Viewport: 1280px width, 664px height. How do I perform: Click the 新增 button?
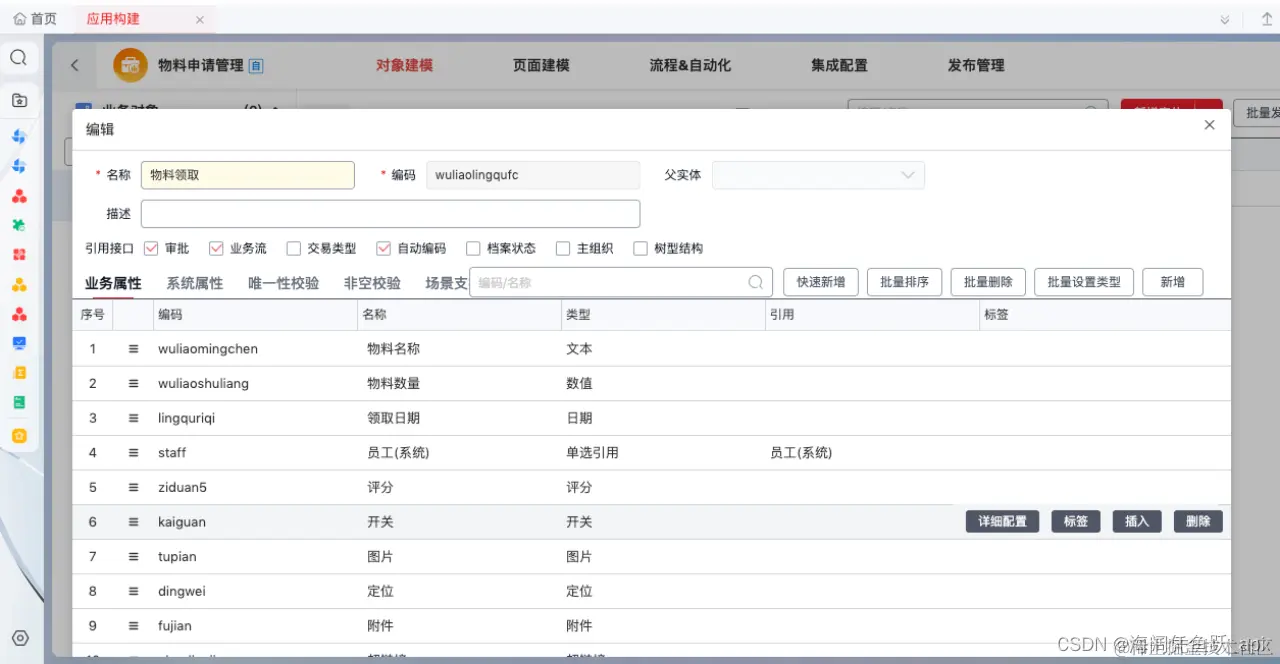pos(1173,282)
